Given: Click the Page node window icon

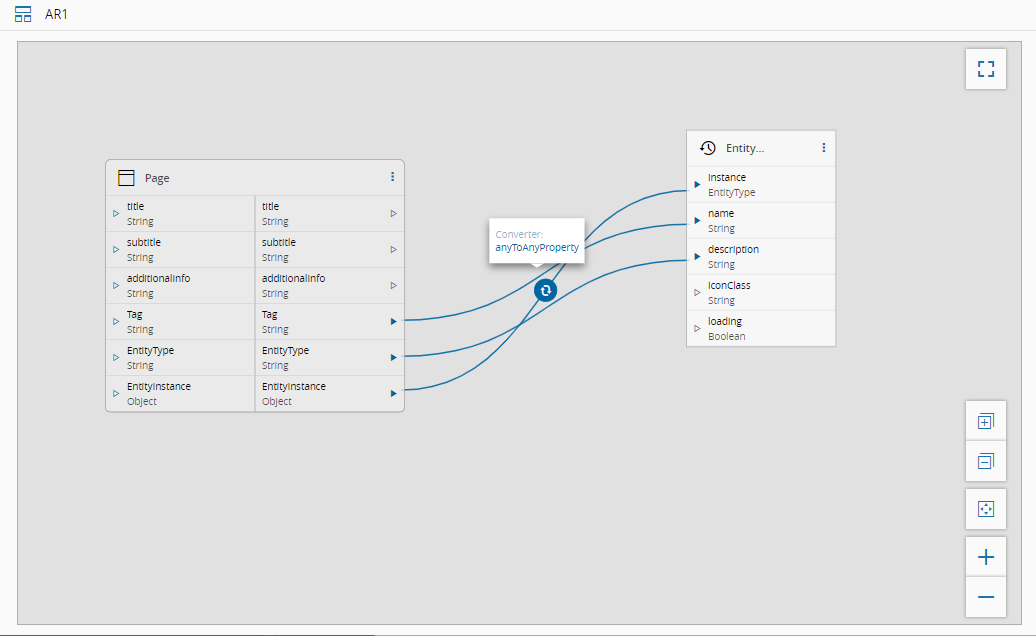Looking at the screenshot, I should pos(126,178).
